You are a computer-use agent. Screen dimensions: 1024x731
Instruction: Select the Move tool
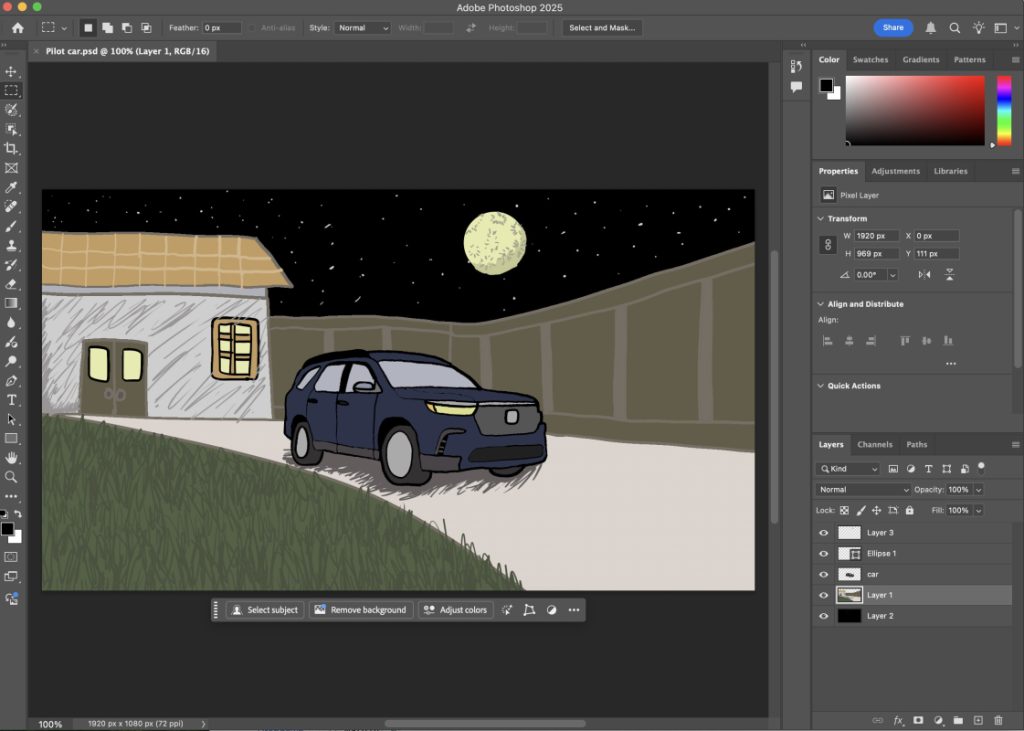pos(12,72)
